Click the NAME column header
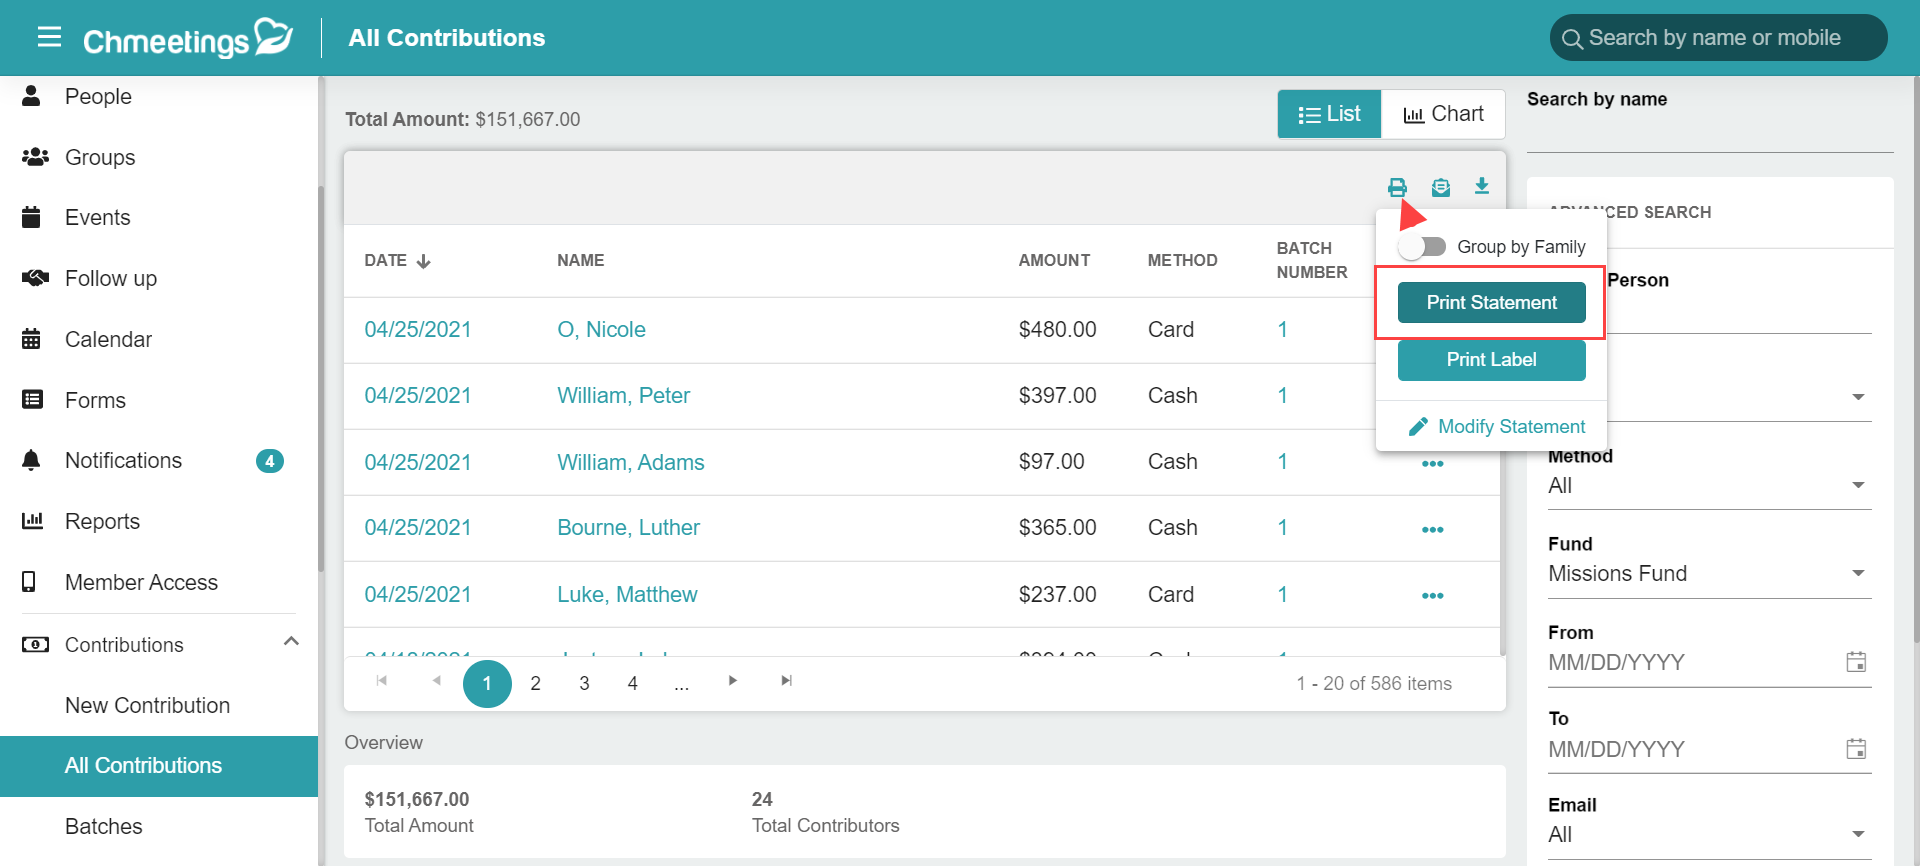This screenshot has width=1920, height=866. pyautogui.click(x=580, y=261)
